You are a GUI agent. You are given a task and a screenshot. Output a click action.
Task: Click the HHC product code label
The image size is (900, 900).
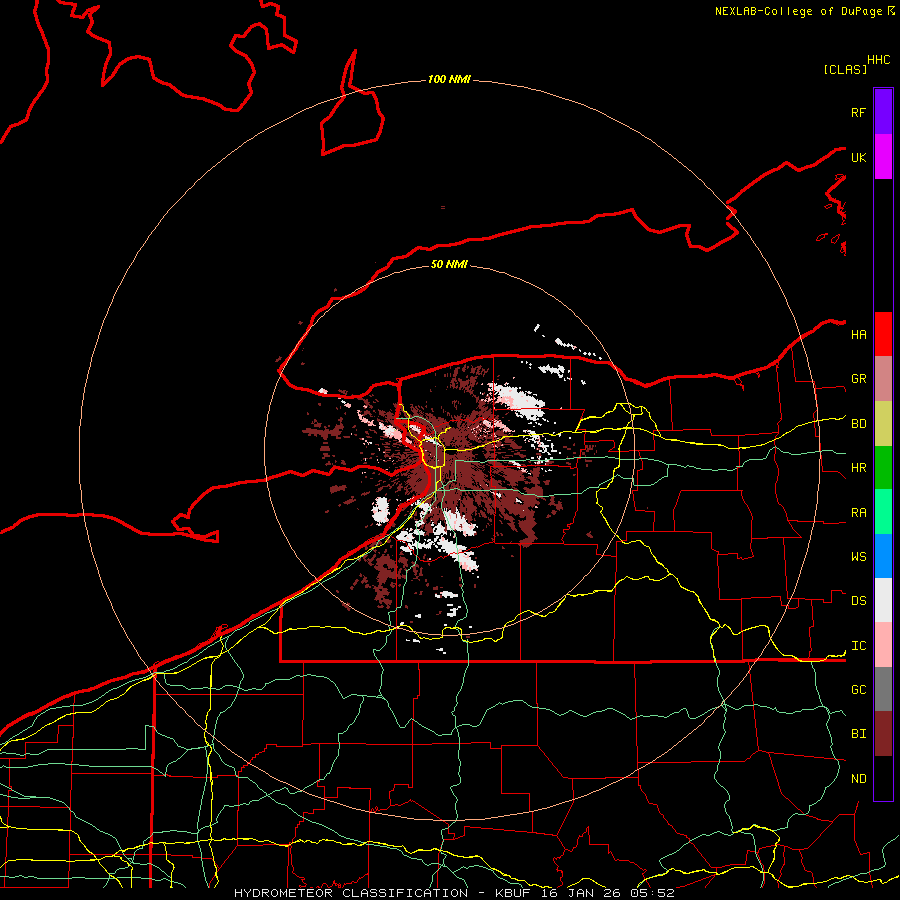point(878,60)
